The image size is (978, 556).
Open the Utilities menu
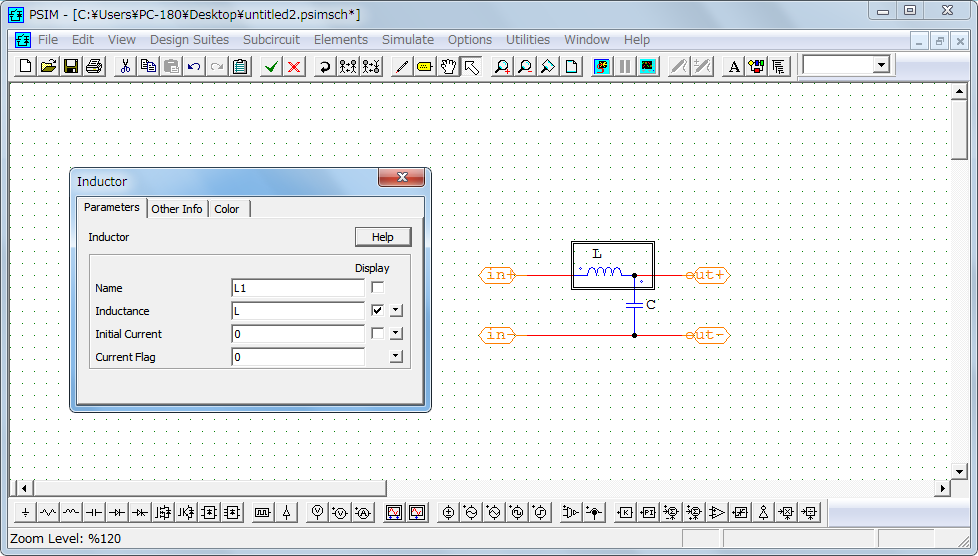click(x=528, y=39)
